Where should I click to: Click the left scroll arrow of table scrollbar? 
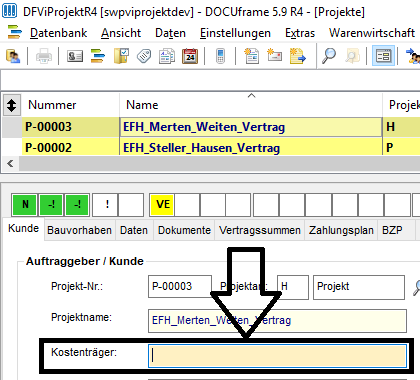click(x=10, y=164)
